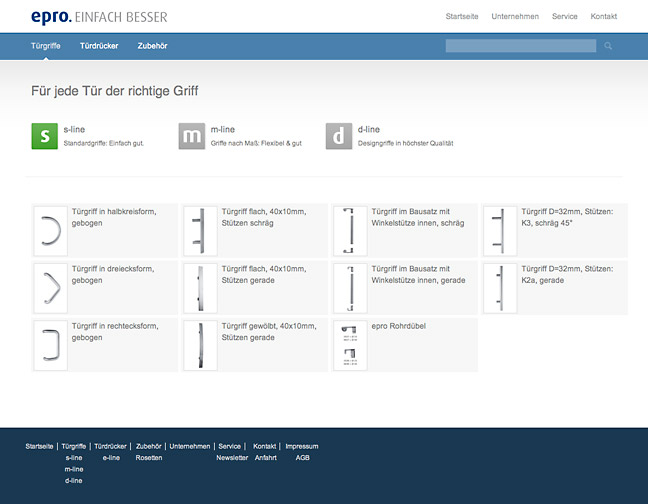Viewport: 648px width, 504px height.
Task: Select the gray d-line icon
Action: pyautogui.click(x=339, y=136)
